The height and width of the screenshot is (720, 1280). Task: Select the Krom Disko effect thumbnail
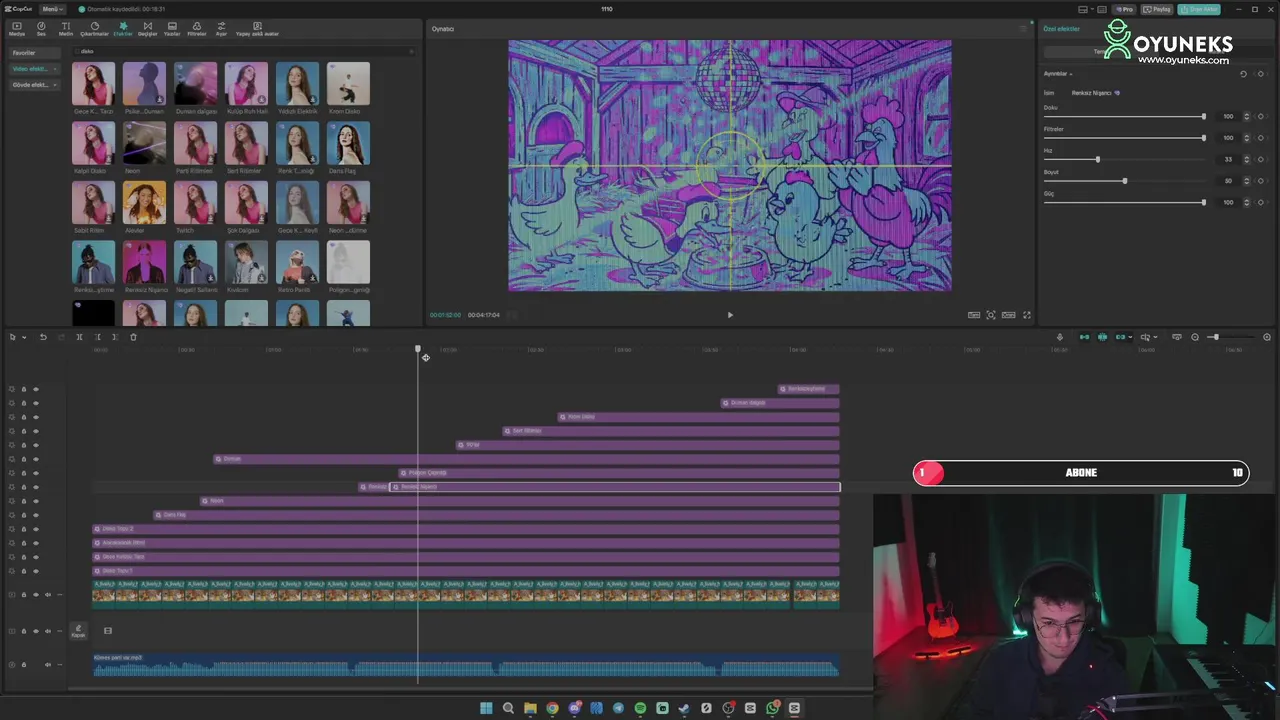tap(348, 84)
